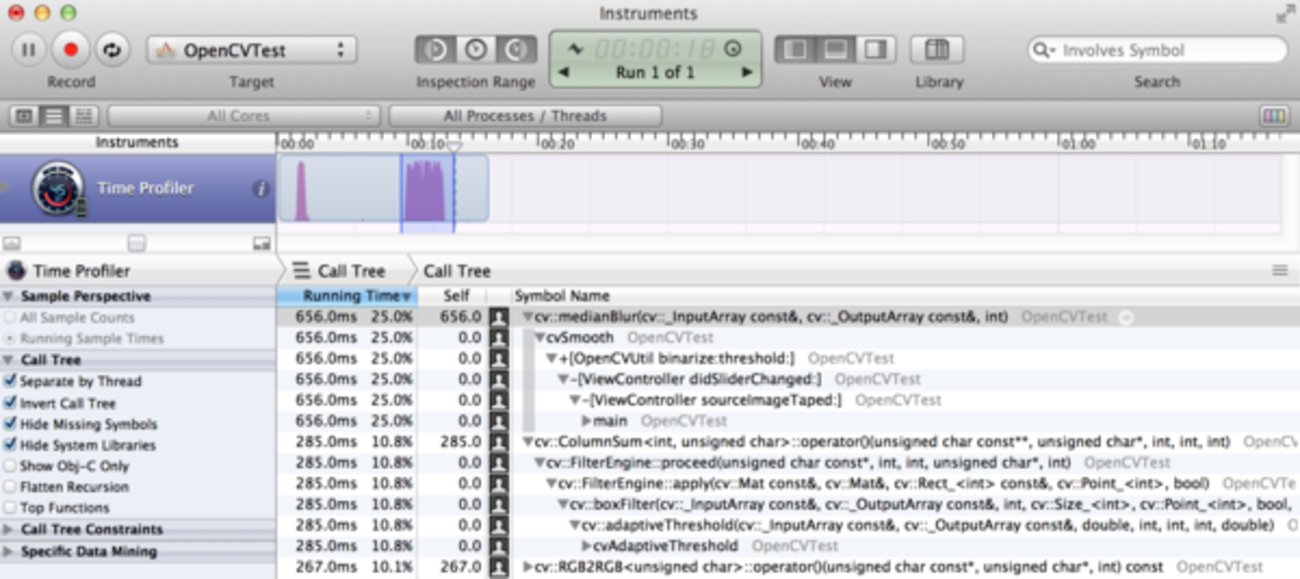Enable Show Obj-C Only checkbox
This screenshot has height=579, width=1300.
point(10,466)
